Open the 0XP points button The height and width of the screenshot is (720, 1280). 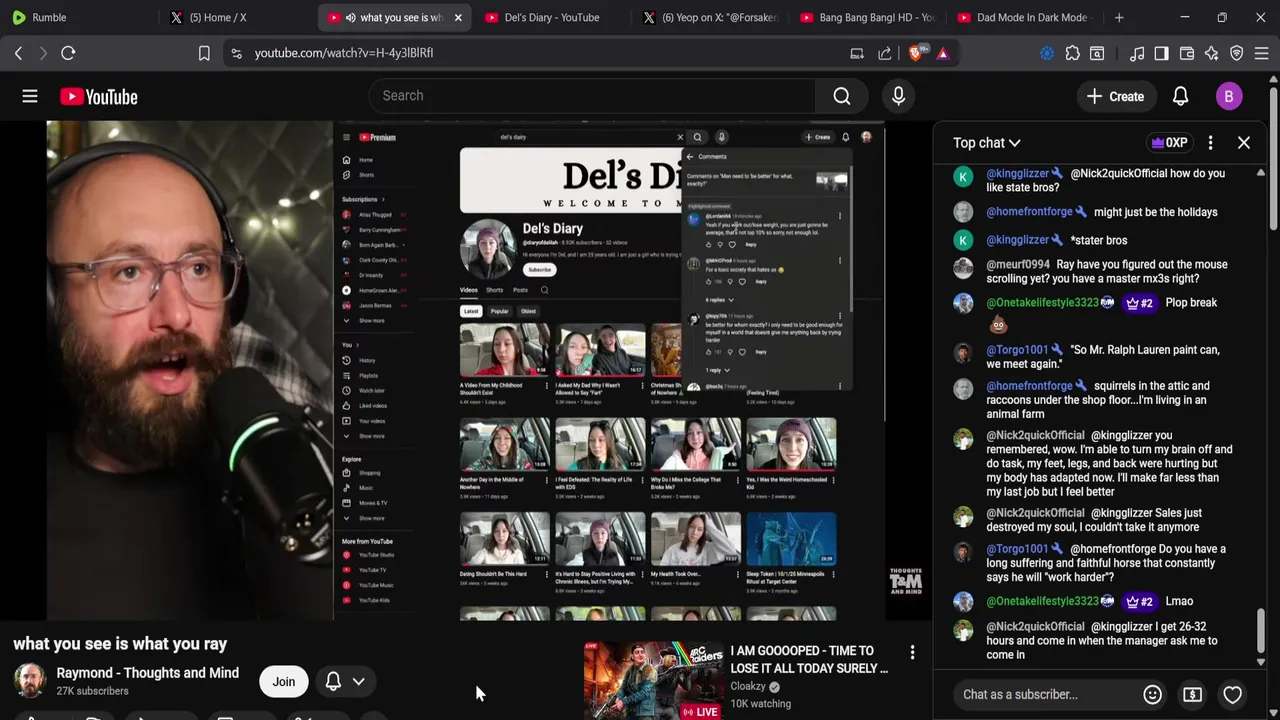1169,143
